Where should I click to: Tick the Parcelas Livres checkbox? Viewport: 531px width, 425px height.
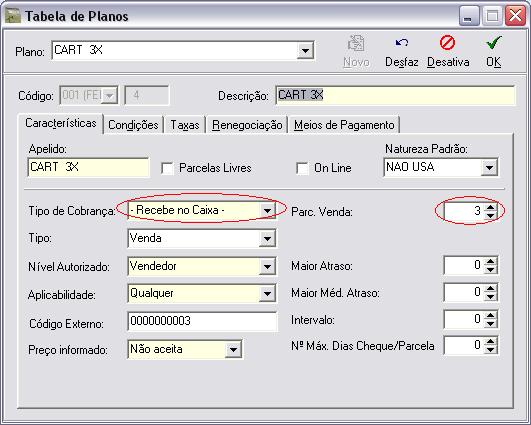coord(168,168)
